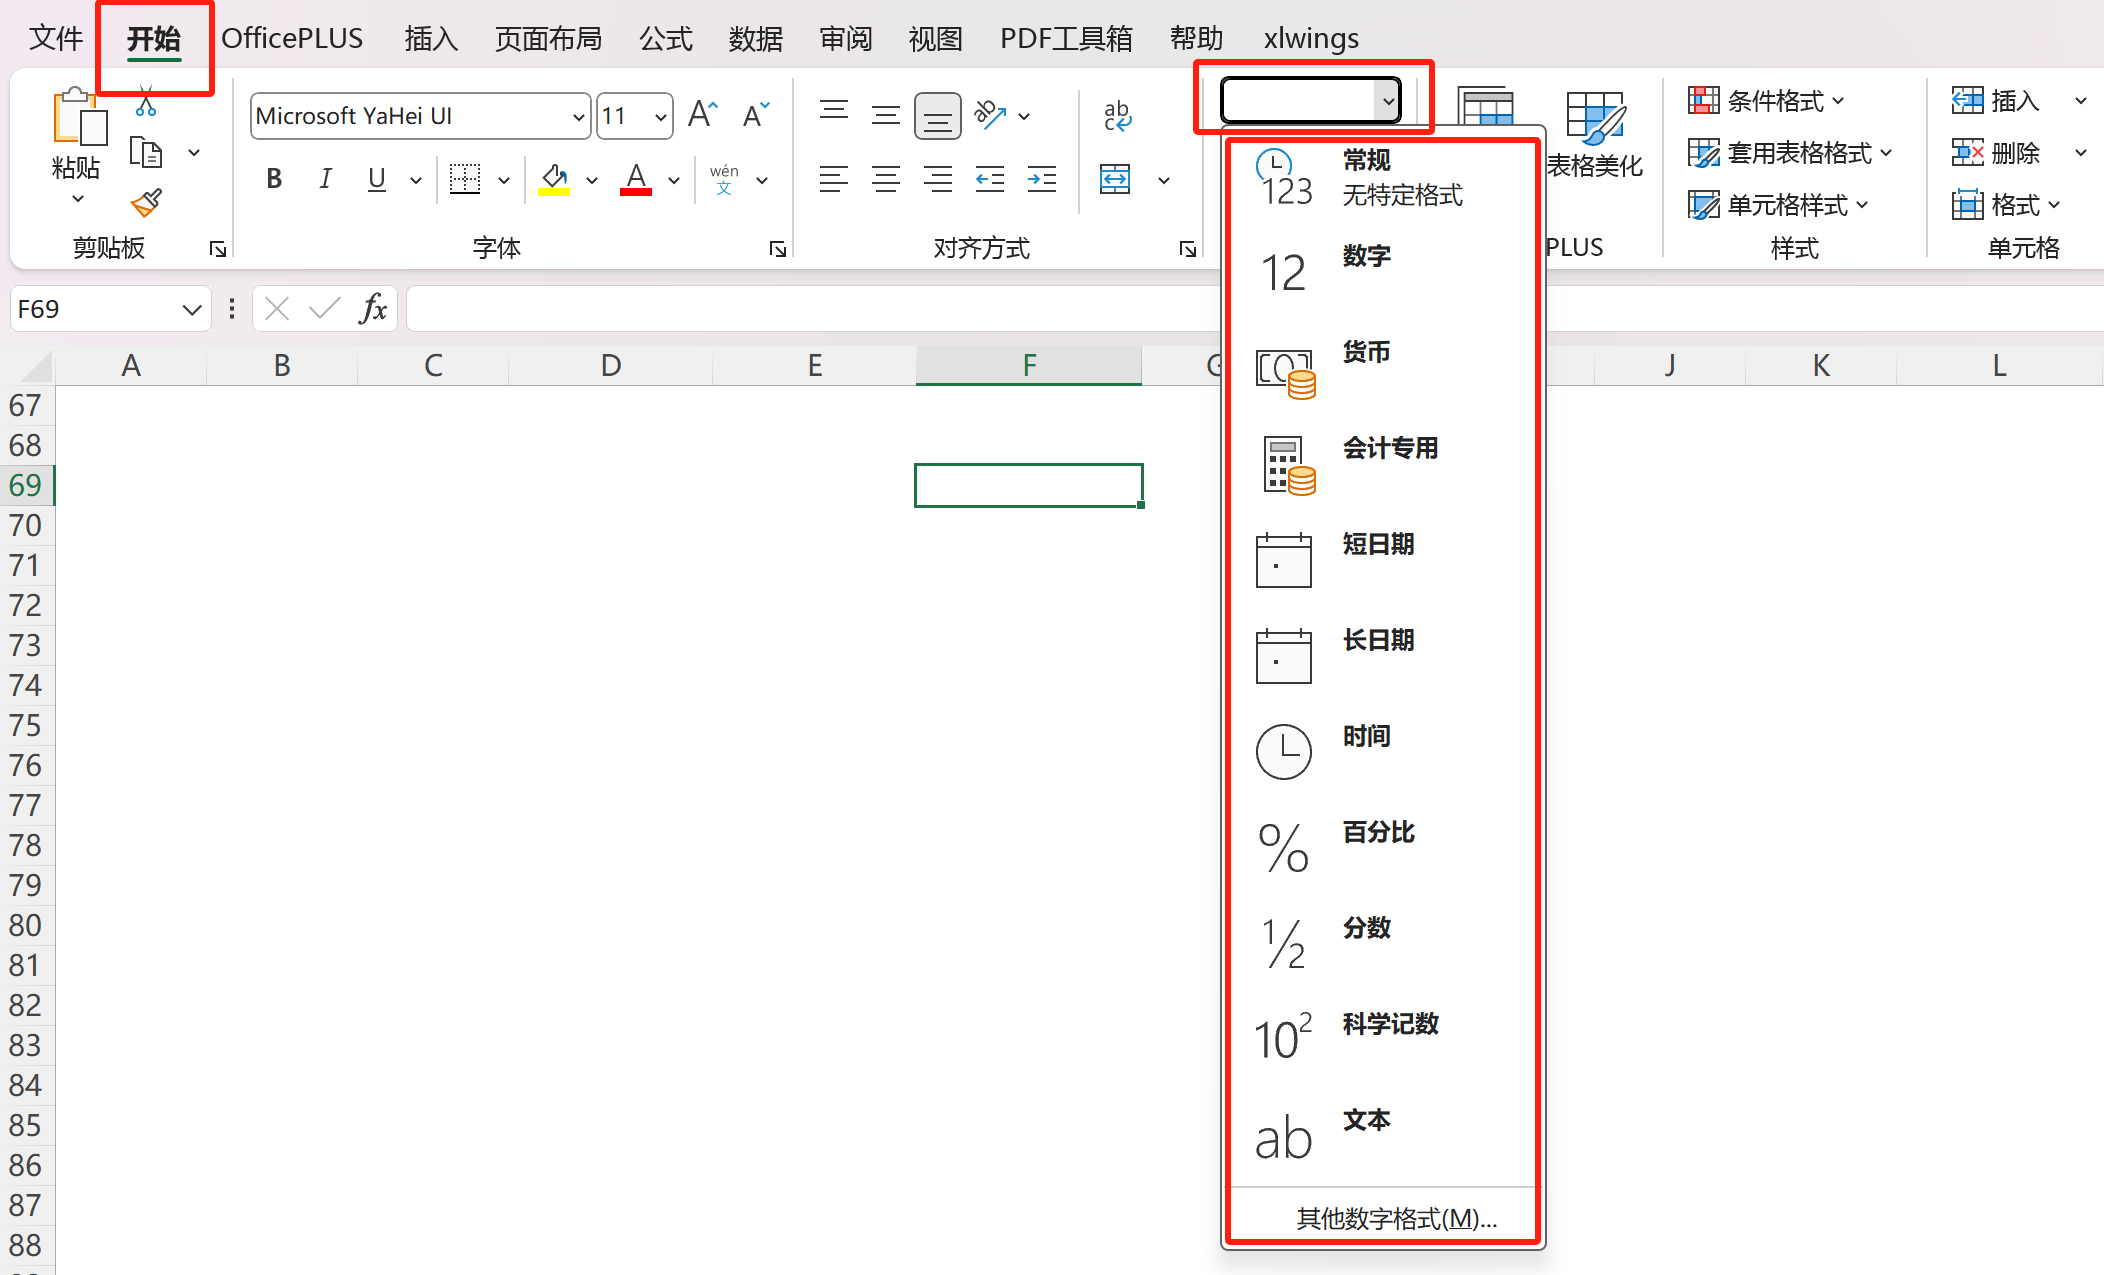2104x1275 pixels.
Task: Click the insert function fx icon
Action: click(x=373, y=309)
